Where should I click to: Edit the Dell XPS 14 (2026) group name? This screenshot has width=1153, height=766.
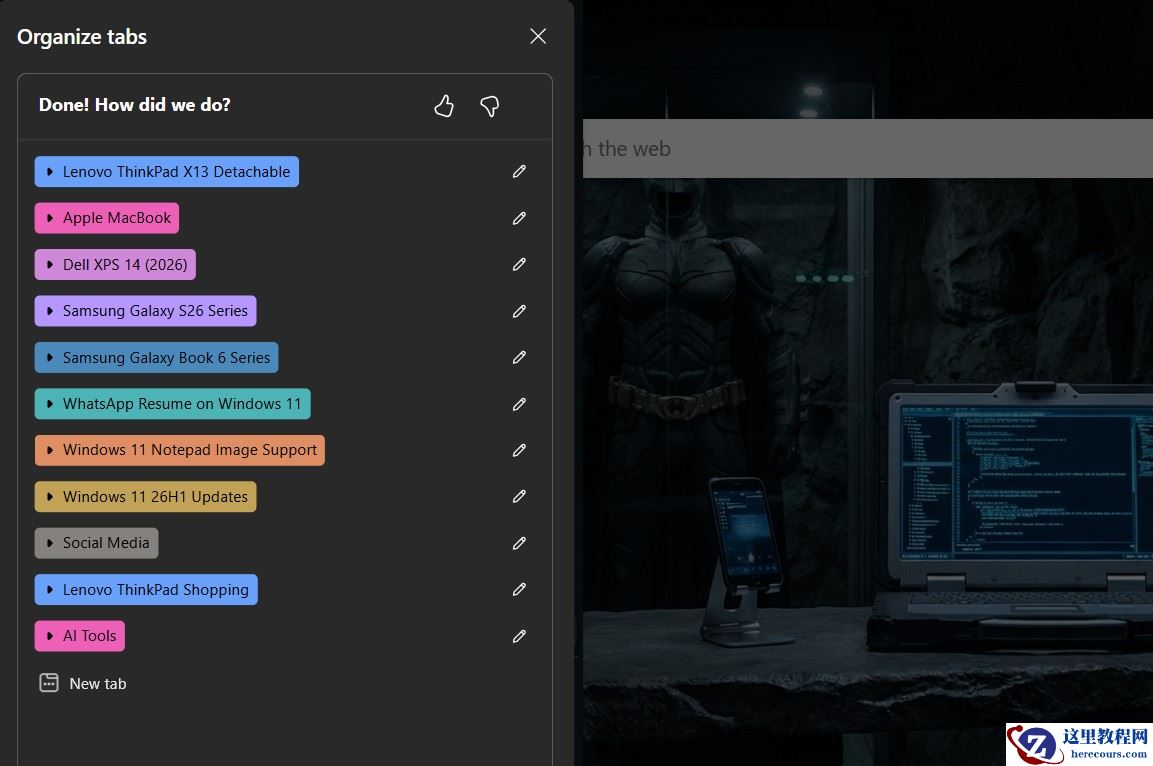tap(519, 264)
